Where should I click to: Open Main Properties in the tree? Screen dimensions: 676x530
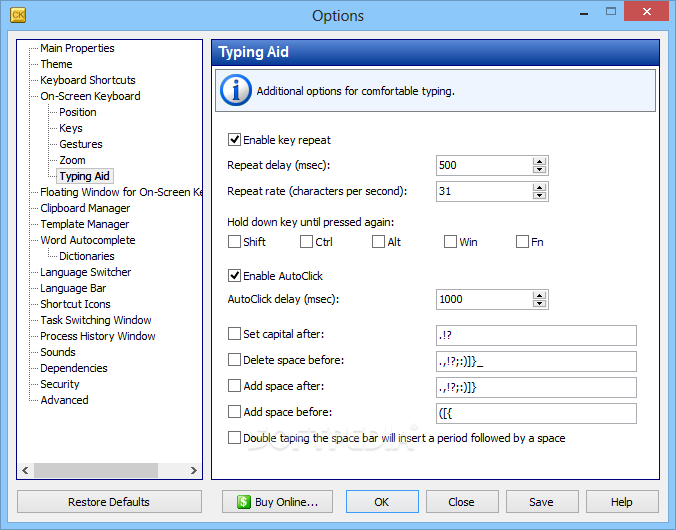pos(77,48)
